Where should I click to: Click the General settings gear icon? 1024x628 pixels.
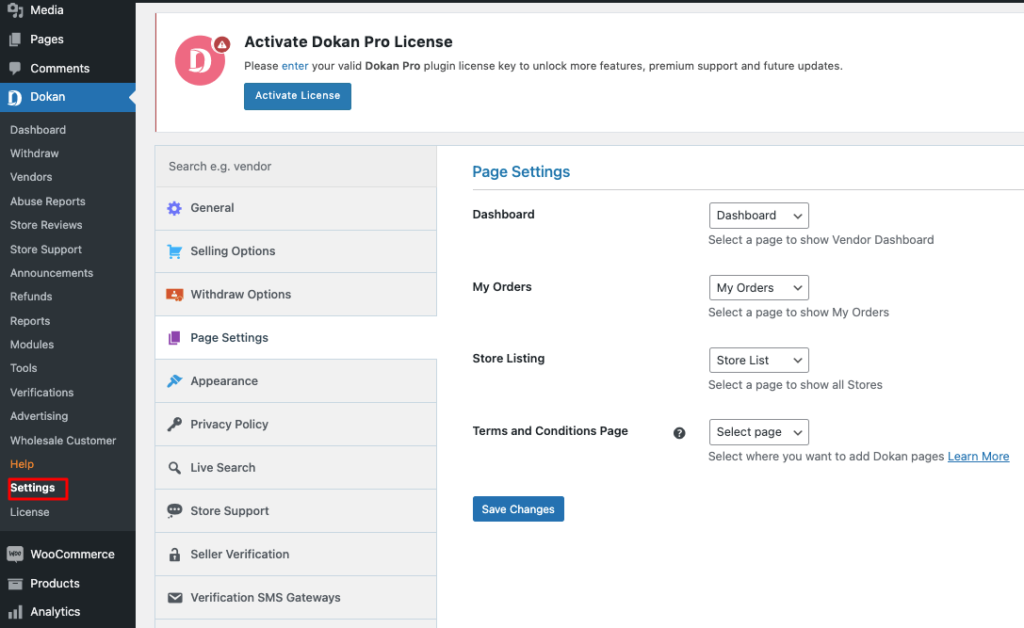coord(174,208)
